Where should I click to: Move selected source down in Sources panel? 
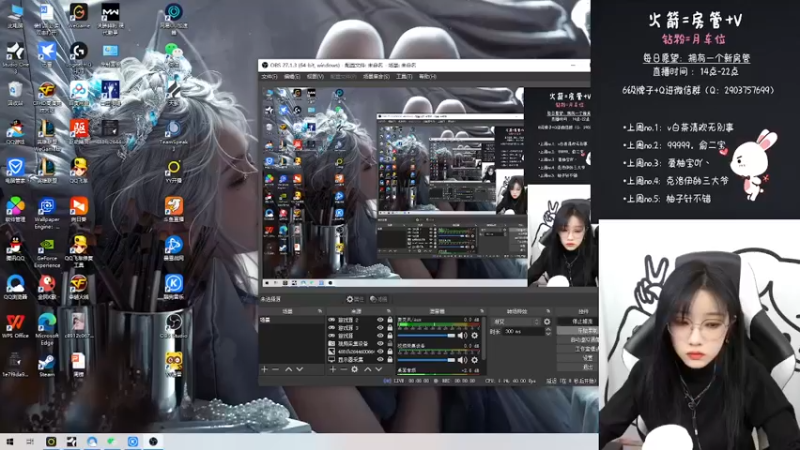379,369
